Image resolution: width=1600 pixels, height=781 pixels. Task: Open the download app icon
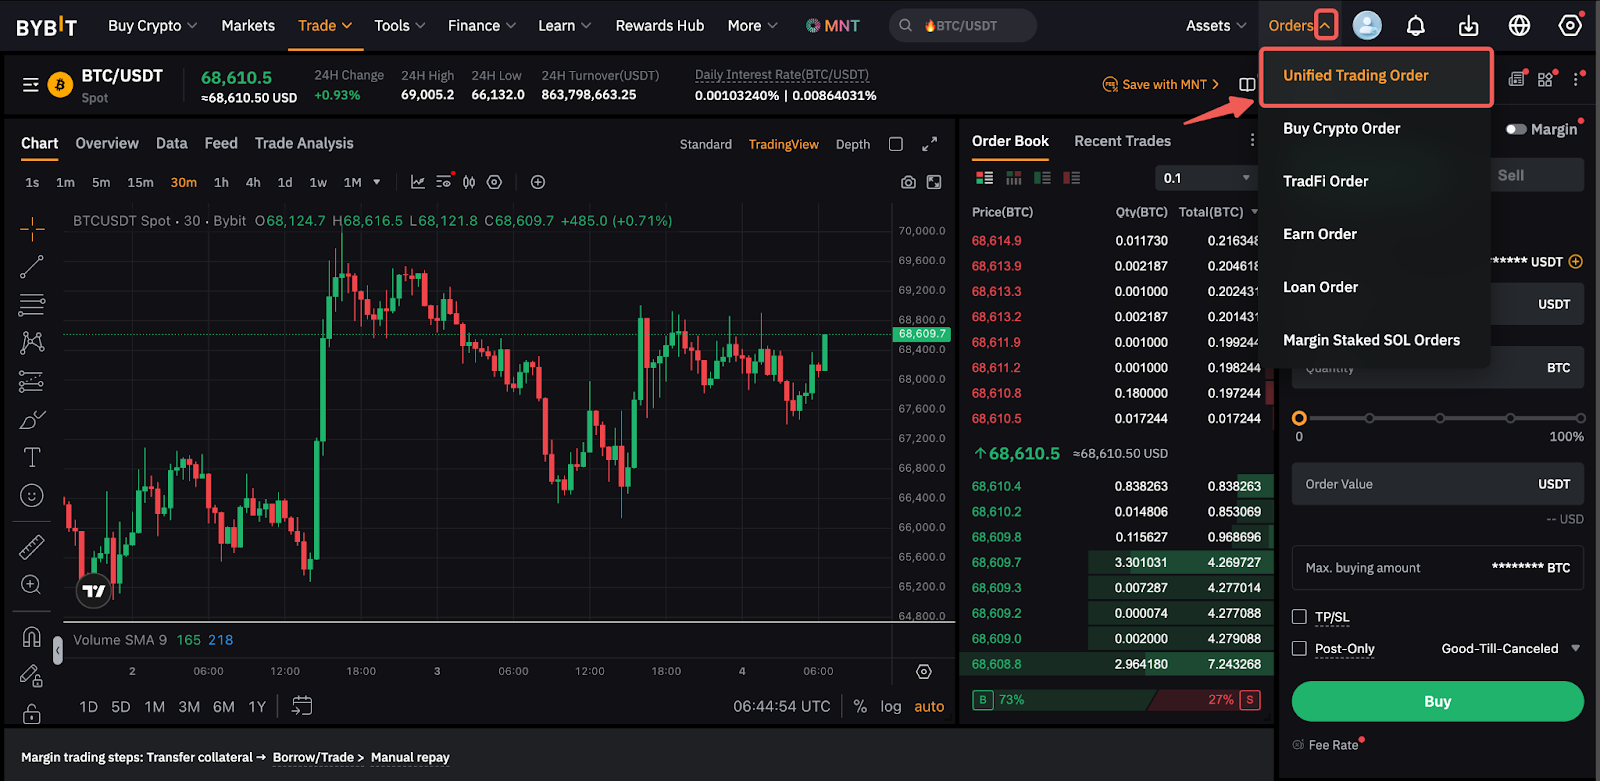click(x=1468, y=26)
